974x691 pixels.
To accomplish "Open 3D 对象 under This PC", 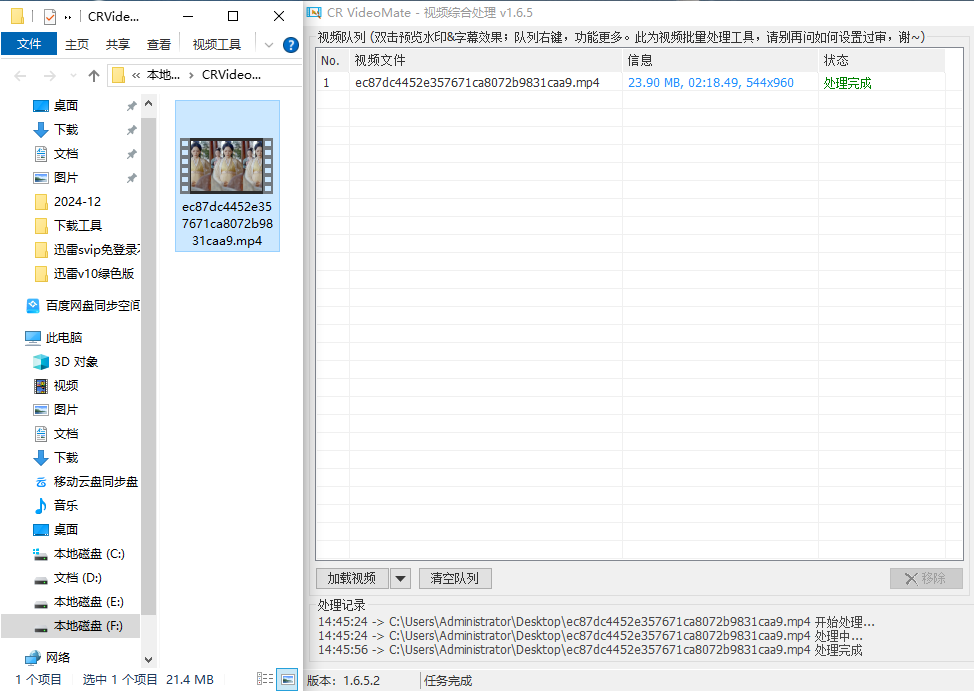I will point(75,362).
